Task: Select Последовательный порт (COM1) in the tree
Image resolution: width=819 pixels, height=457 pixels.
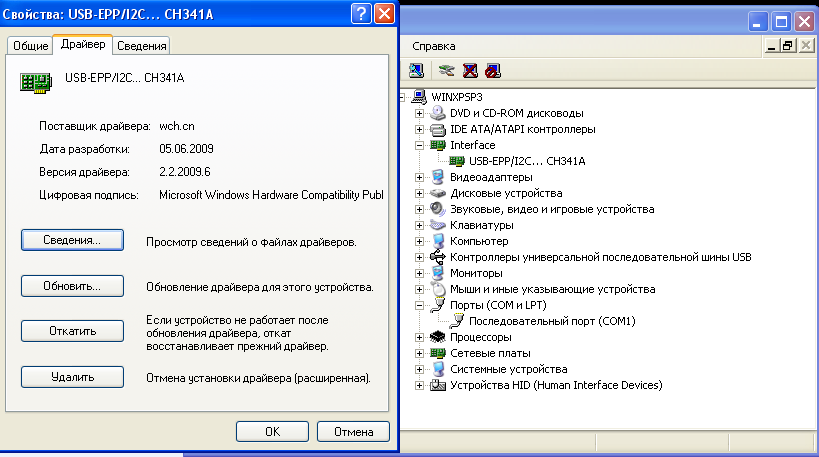Action: point(552,321)
